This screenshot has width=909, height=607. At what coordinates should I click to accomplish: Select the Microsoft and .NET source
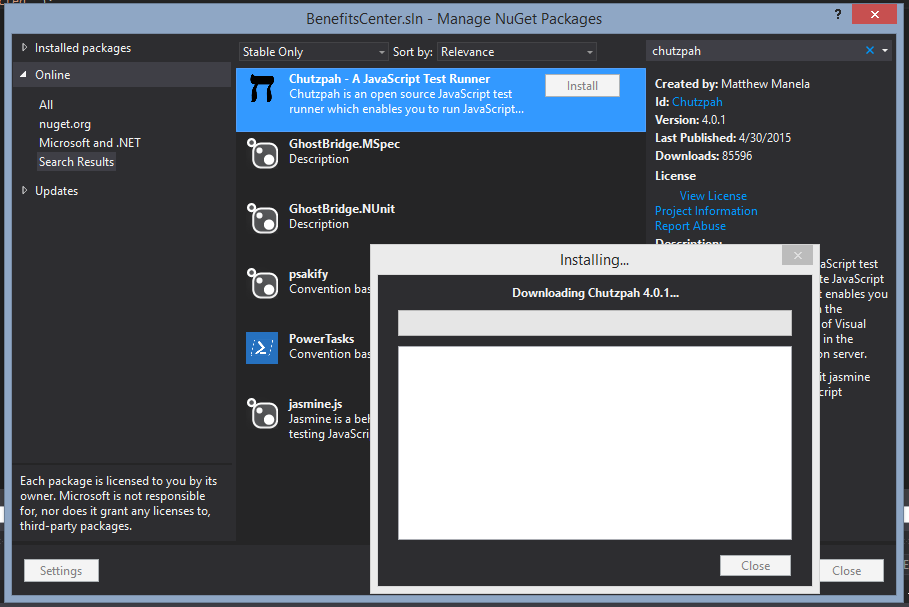(90, 143)
